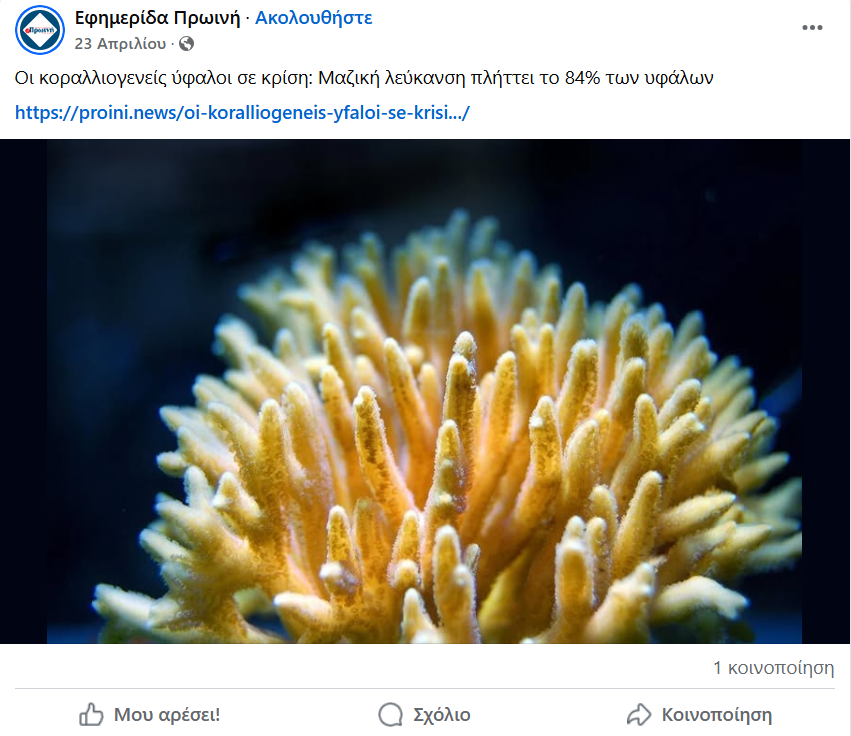
Task: Open the coral photo attachment
Action: tap(424, 391)
